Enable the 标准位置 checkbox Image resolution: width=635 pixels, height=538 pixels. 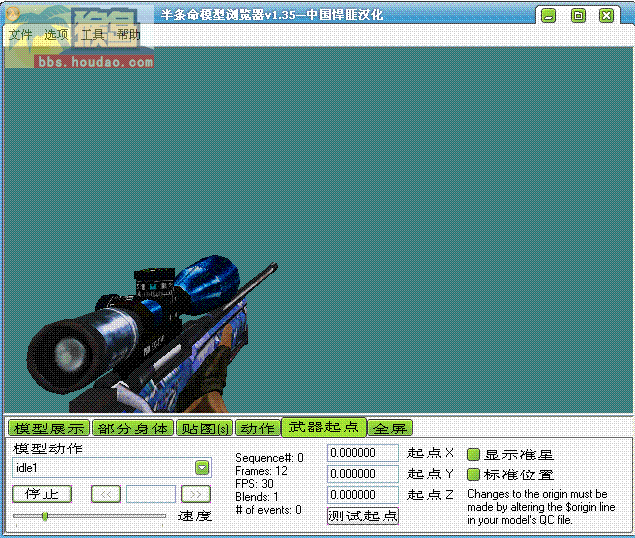coord(473,474)
